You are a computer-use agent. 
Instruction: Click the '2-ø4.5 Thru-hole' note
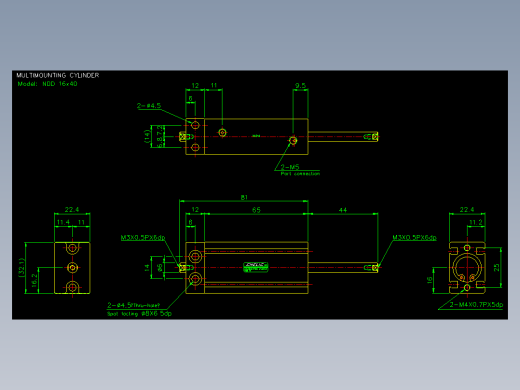pos(134,305)
